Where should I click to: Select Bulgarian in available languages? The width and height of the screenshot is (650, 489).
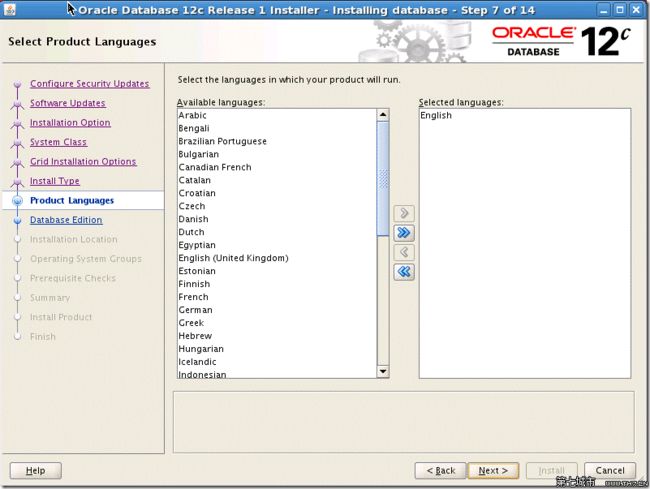point(276,154)
